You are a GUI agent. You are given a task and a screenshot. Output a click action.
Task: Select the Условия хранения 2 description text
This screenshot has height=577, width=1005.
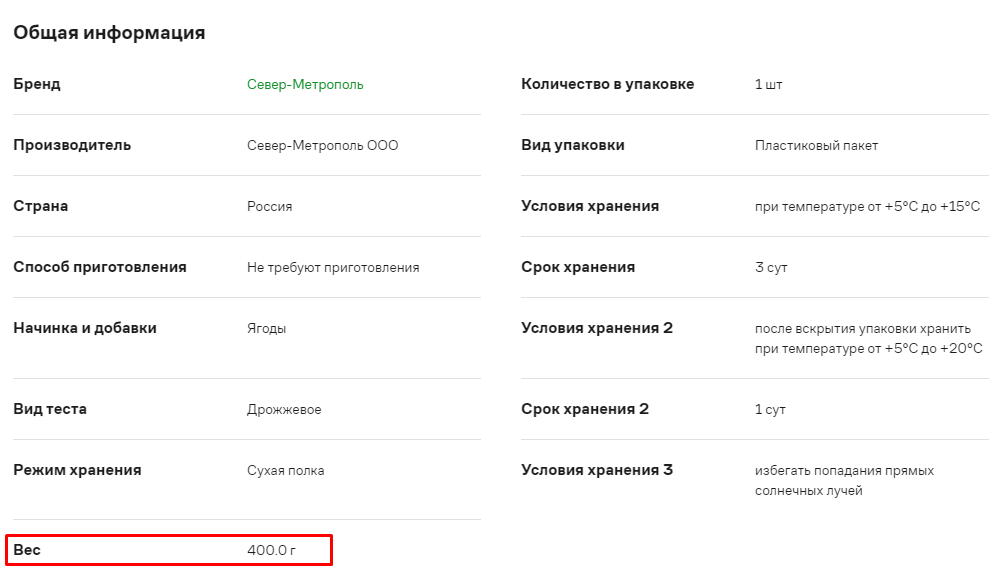868,339
